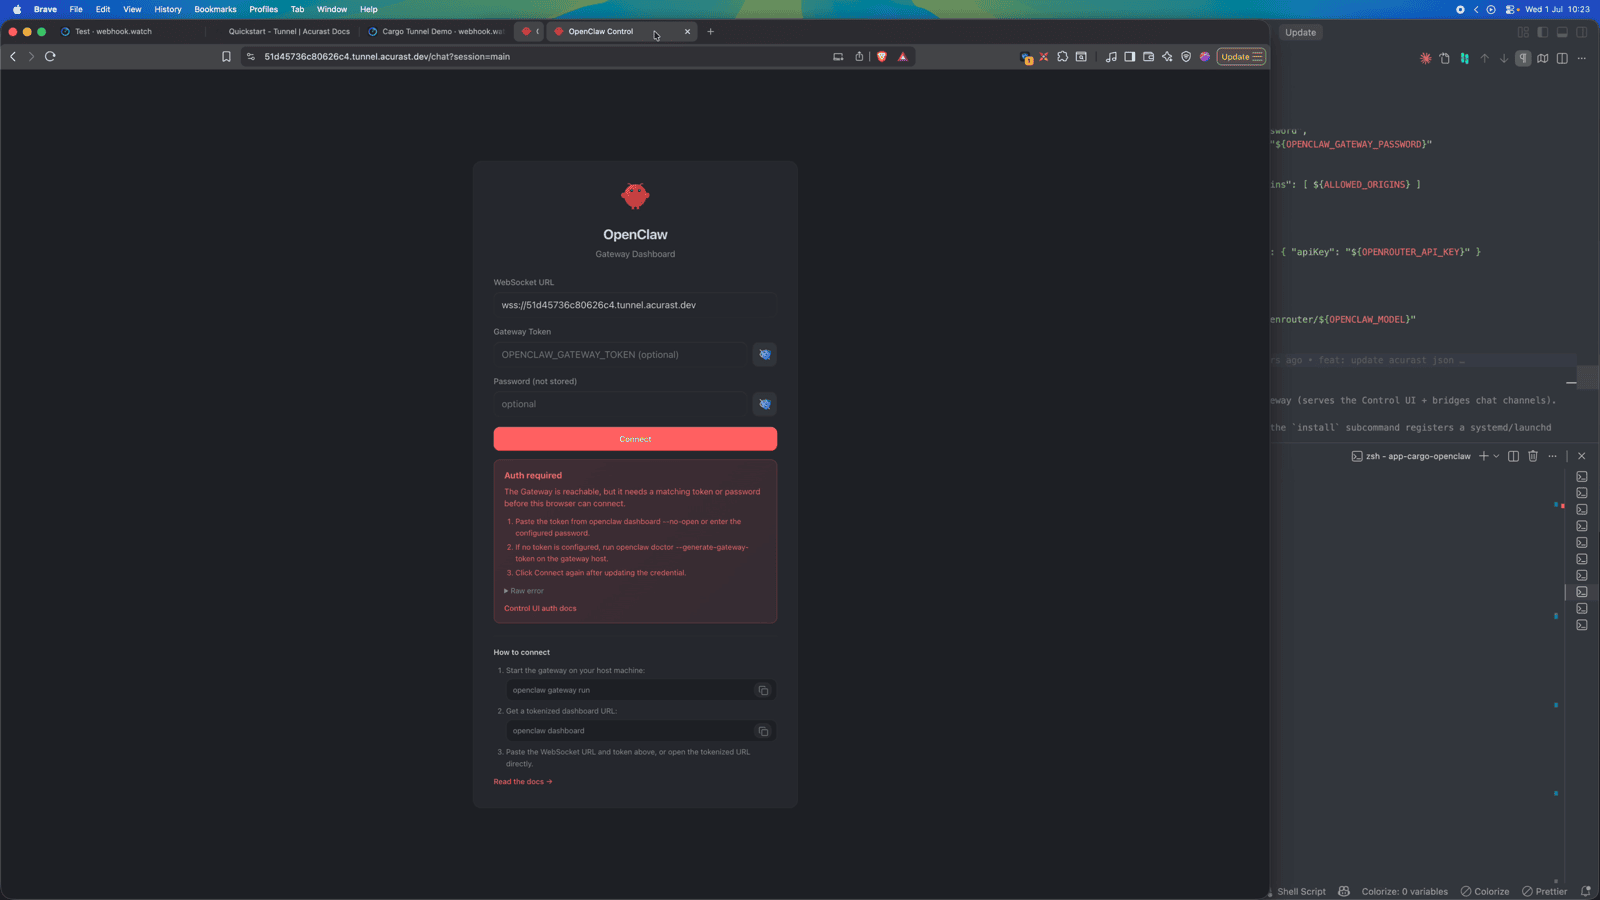This screenshot has height=900, width=1600.
Task: Open macOS Control Center icon
Action: click(1510, 9)
